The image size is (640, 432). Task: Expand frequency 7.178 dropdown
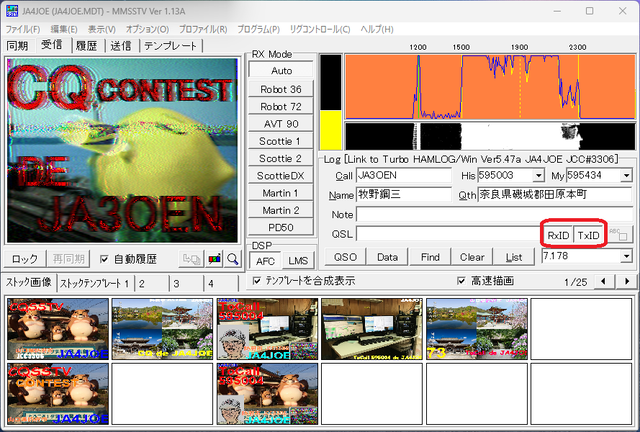pyautogui.click(x=626, y=256)
